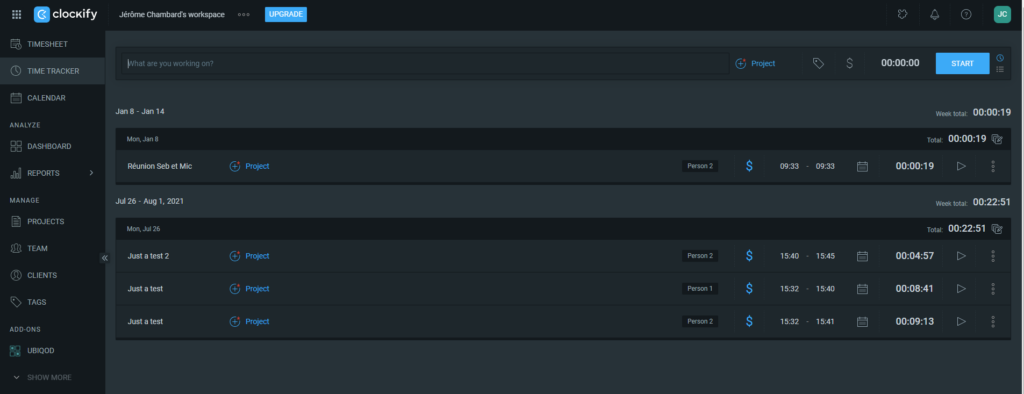Focus the 'What are you working on?' field
1024x394 pixels.
click(425, 63)
